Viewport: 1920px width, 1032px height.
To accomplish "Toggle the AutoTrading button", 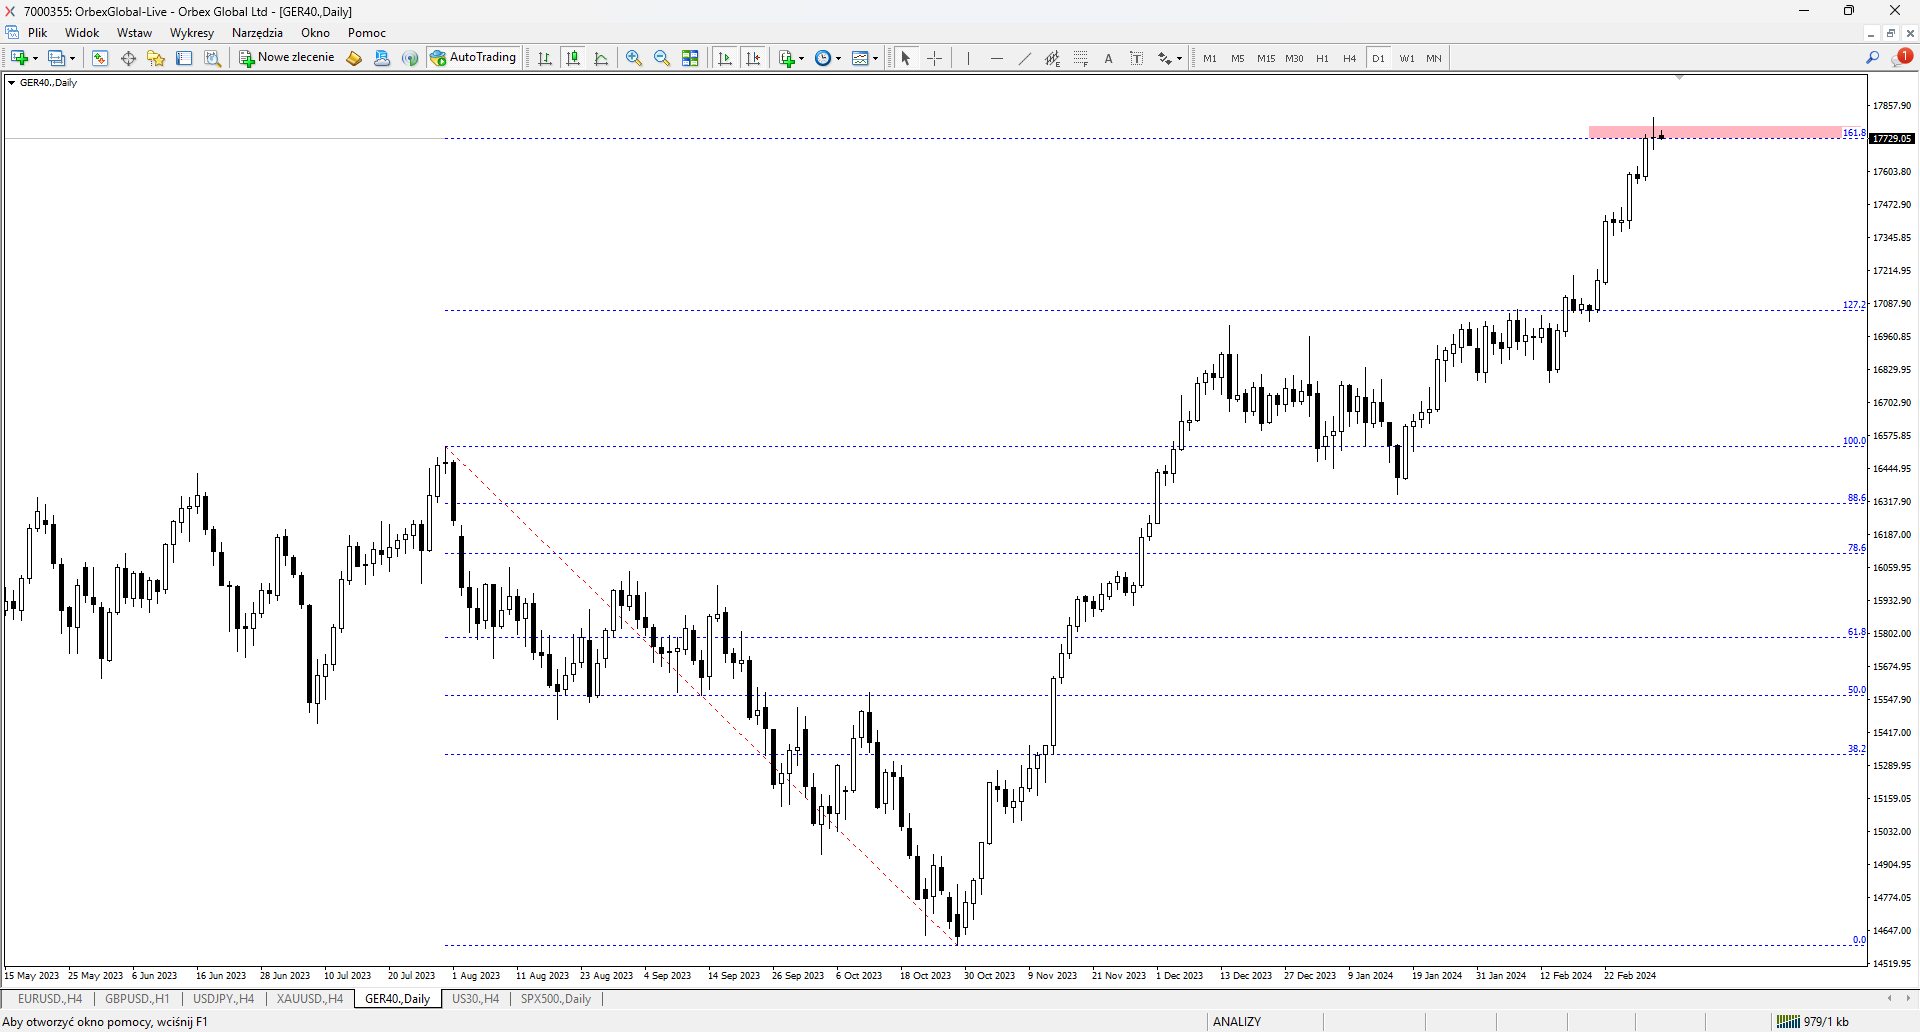I will pos(473,58).
